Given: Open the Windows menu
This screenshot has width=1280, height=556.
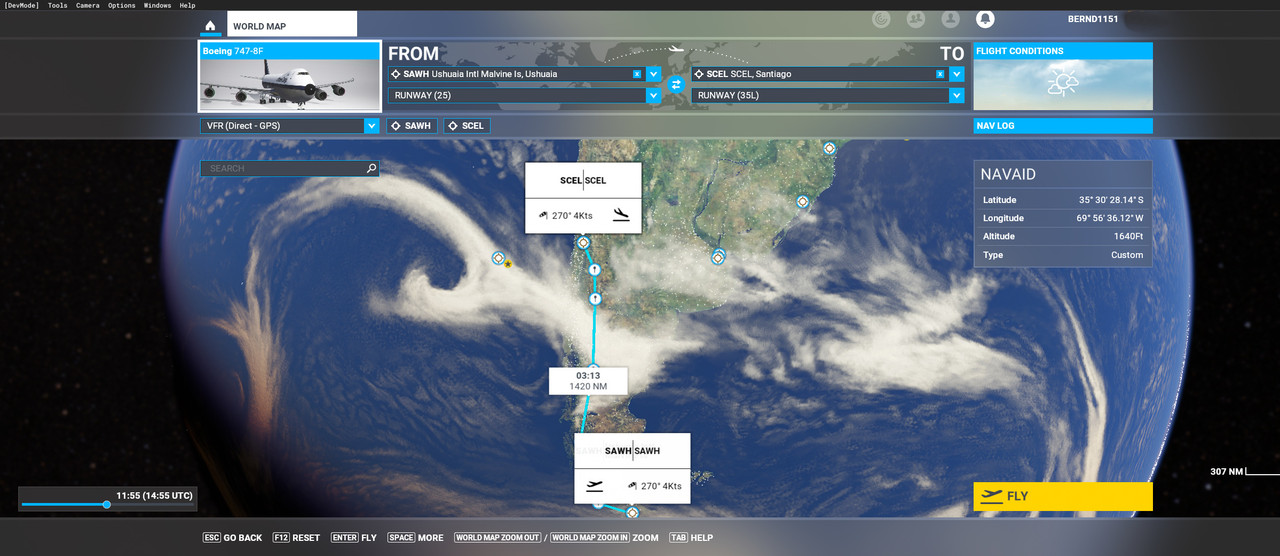Looking at the screenshot, I should coord(157,5).
